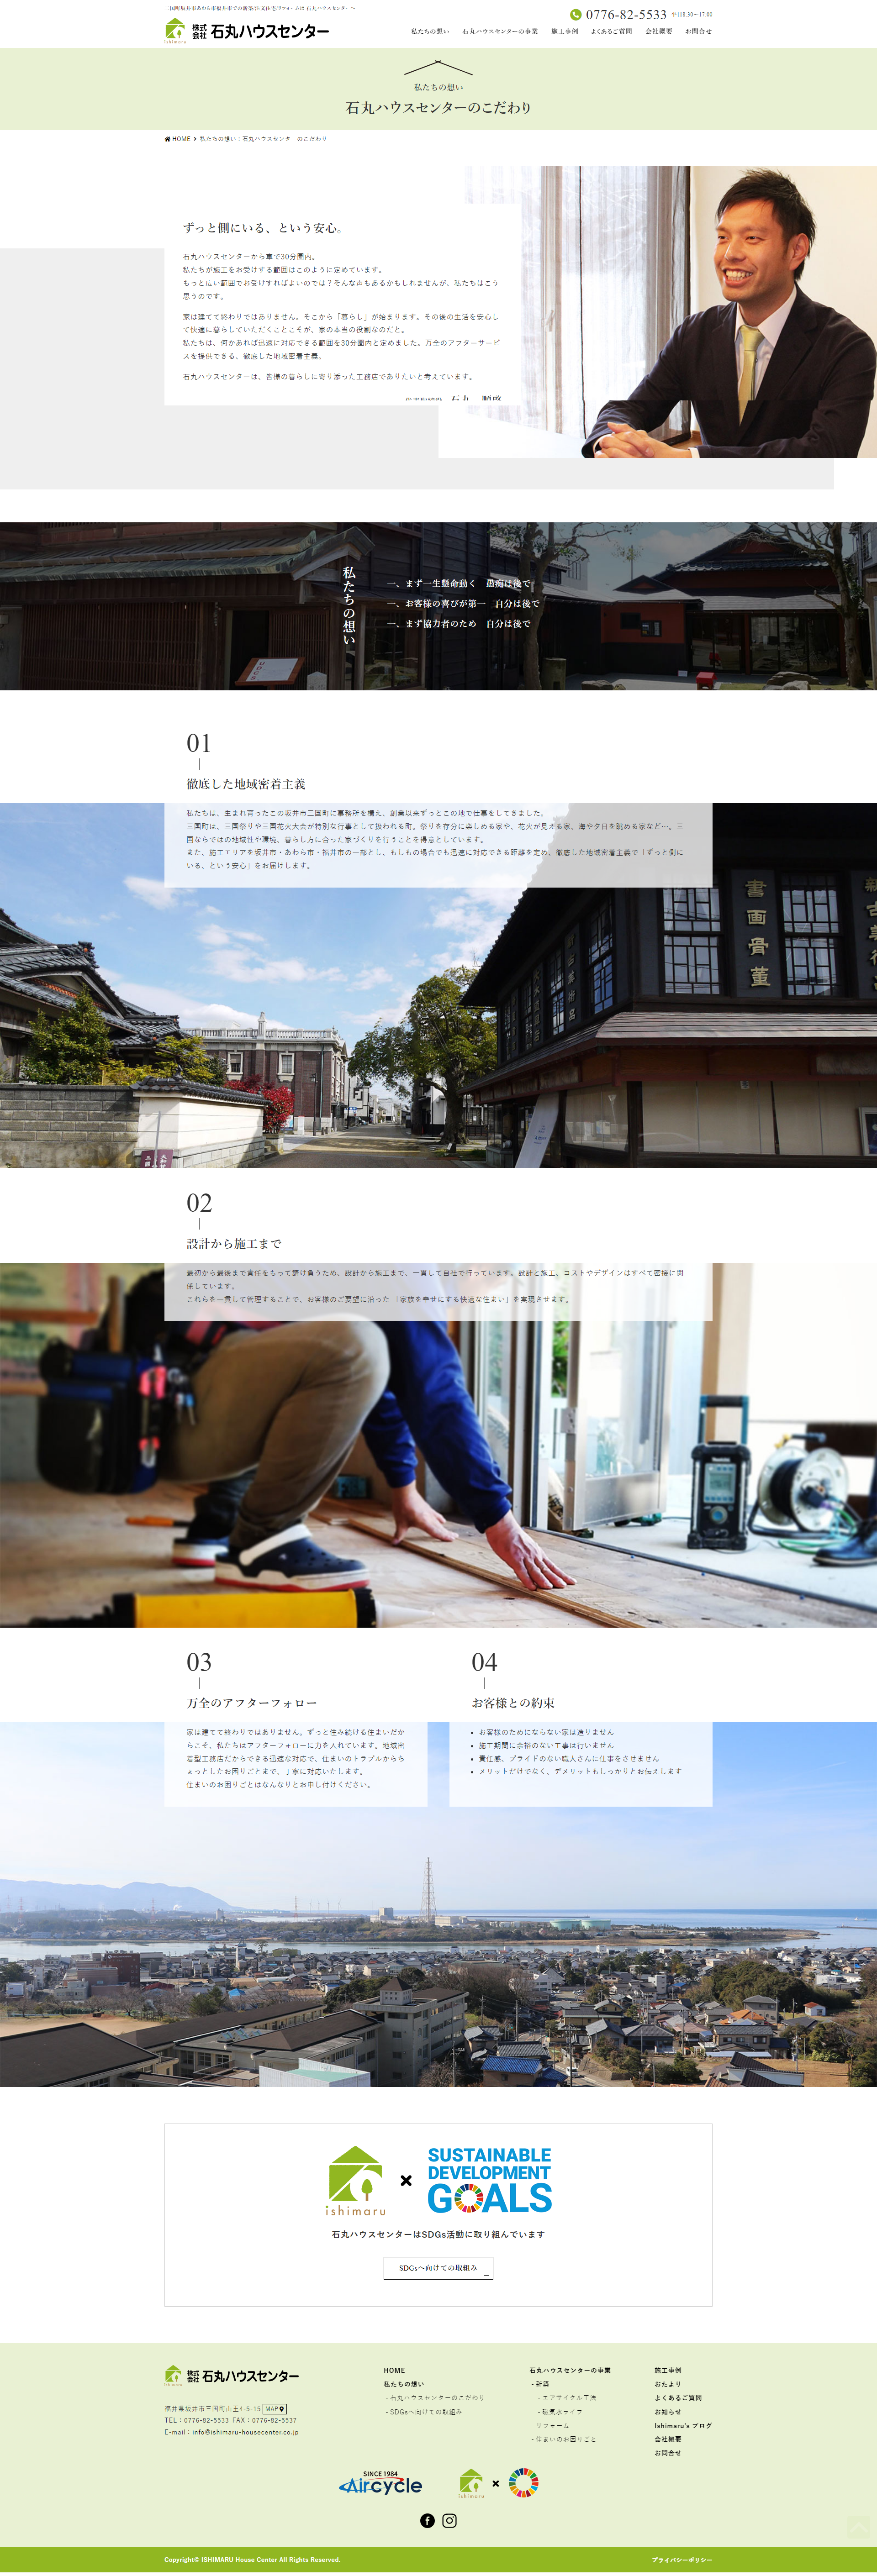The image size is (877, 2576).
Task: Click the Ishimaru house logo in header
Action: (246, 31)
